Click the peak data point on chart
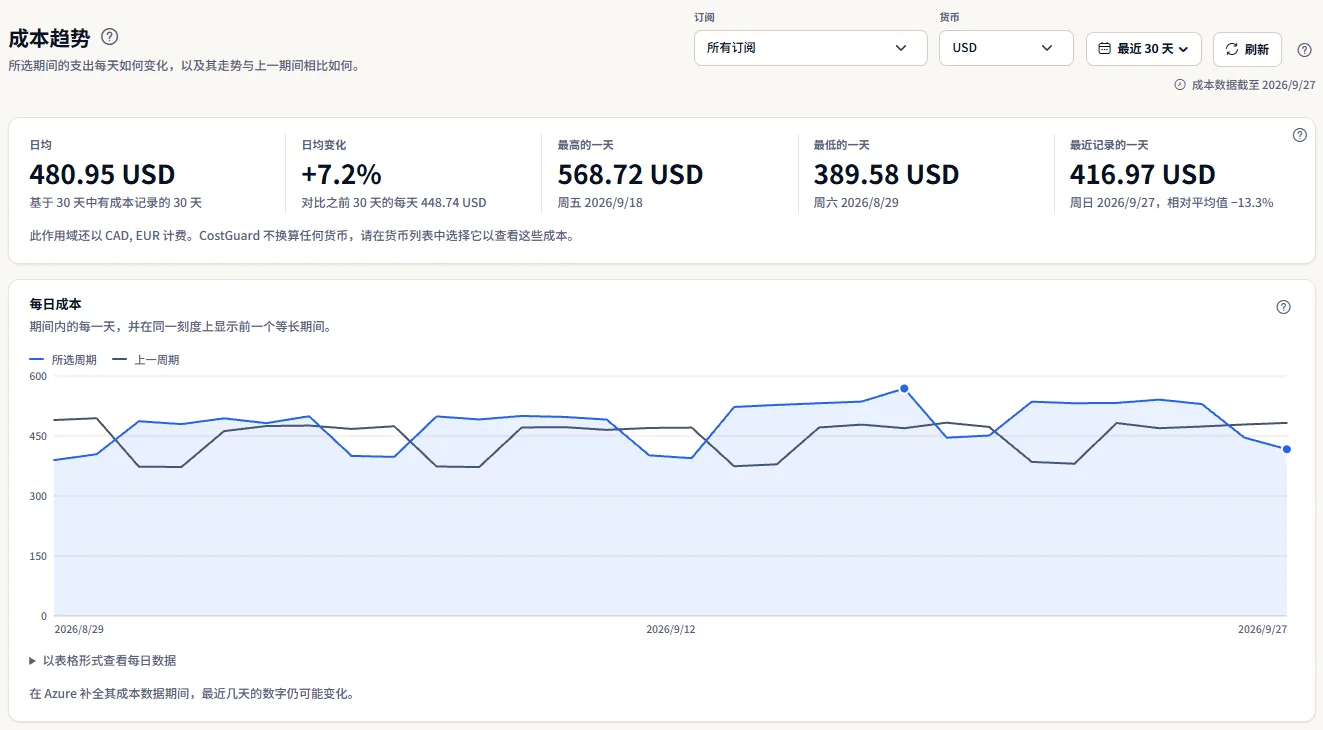1323x730 pixels. click(x=904, y=388)
